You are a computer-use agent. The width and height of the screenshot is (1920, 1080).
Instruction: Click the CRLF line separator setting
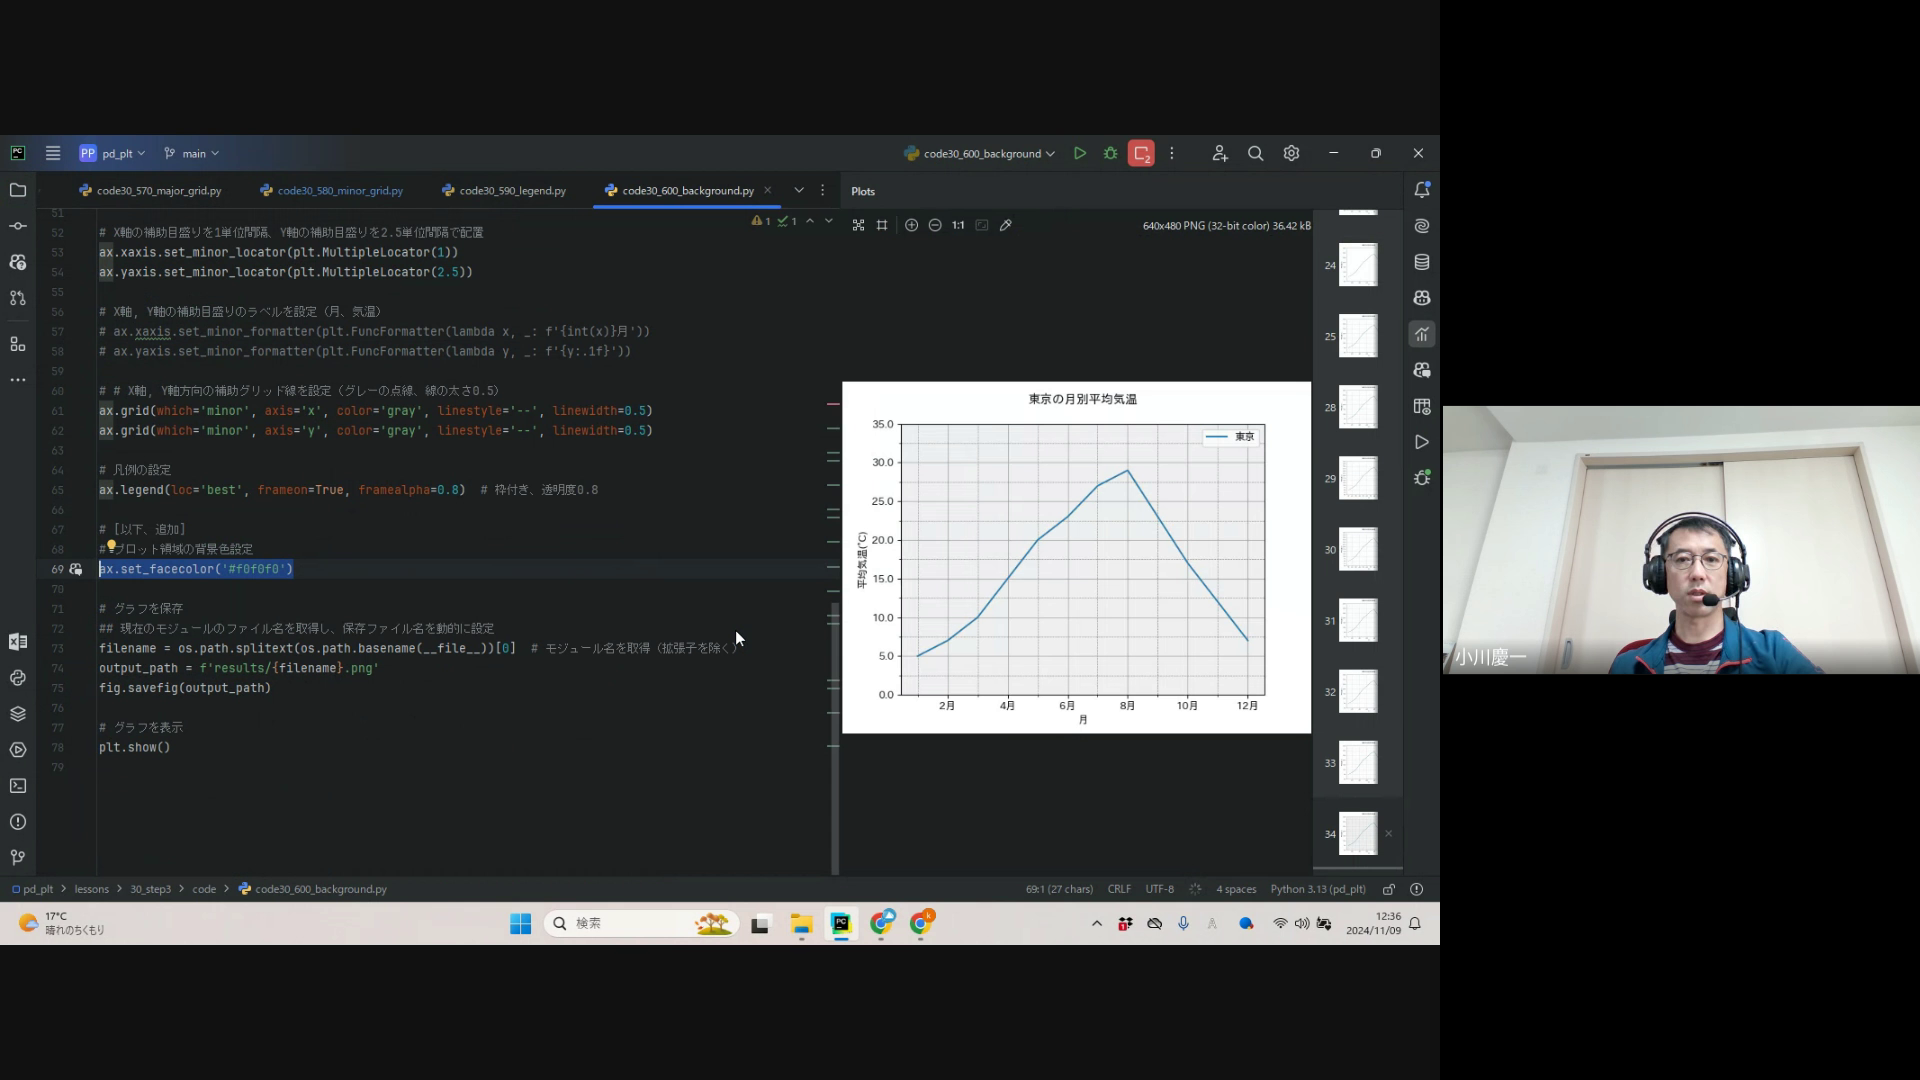click(1119, 889)
